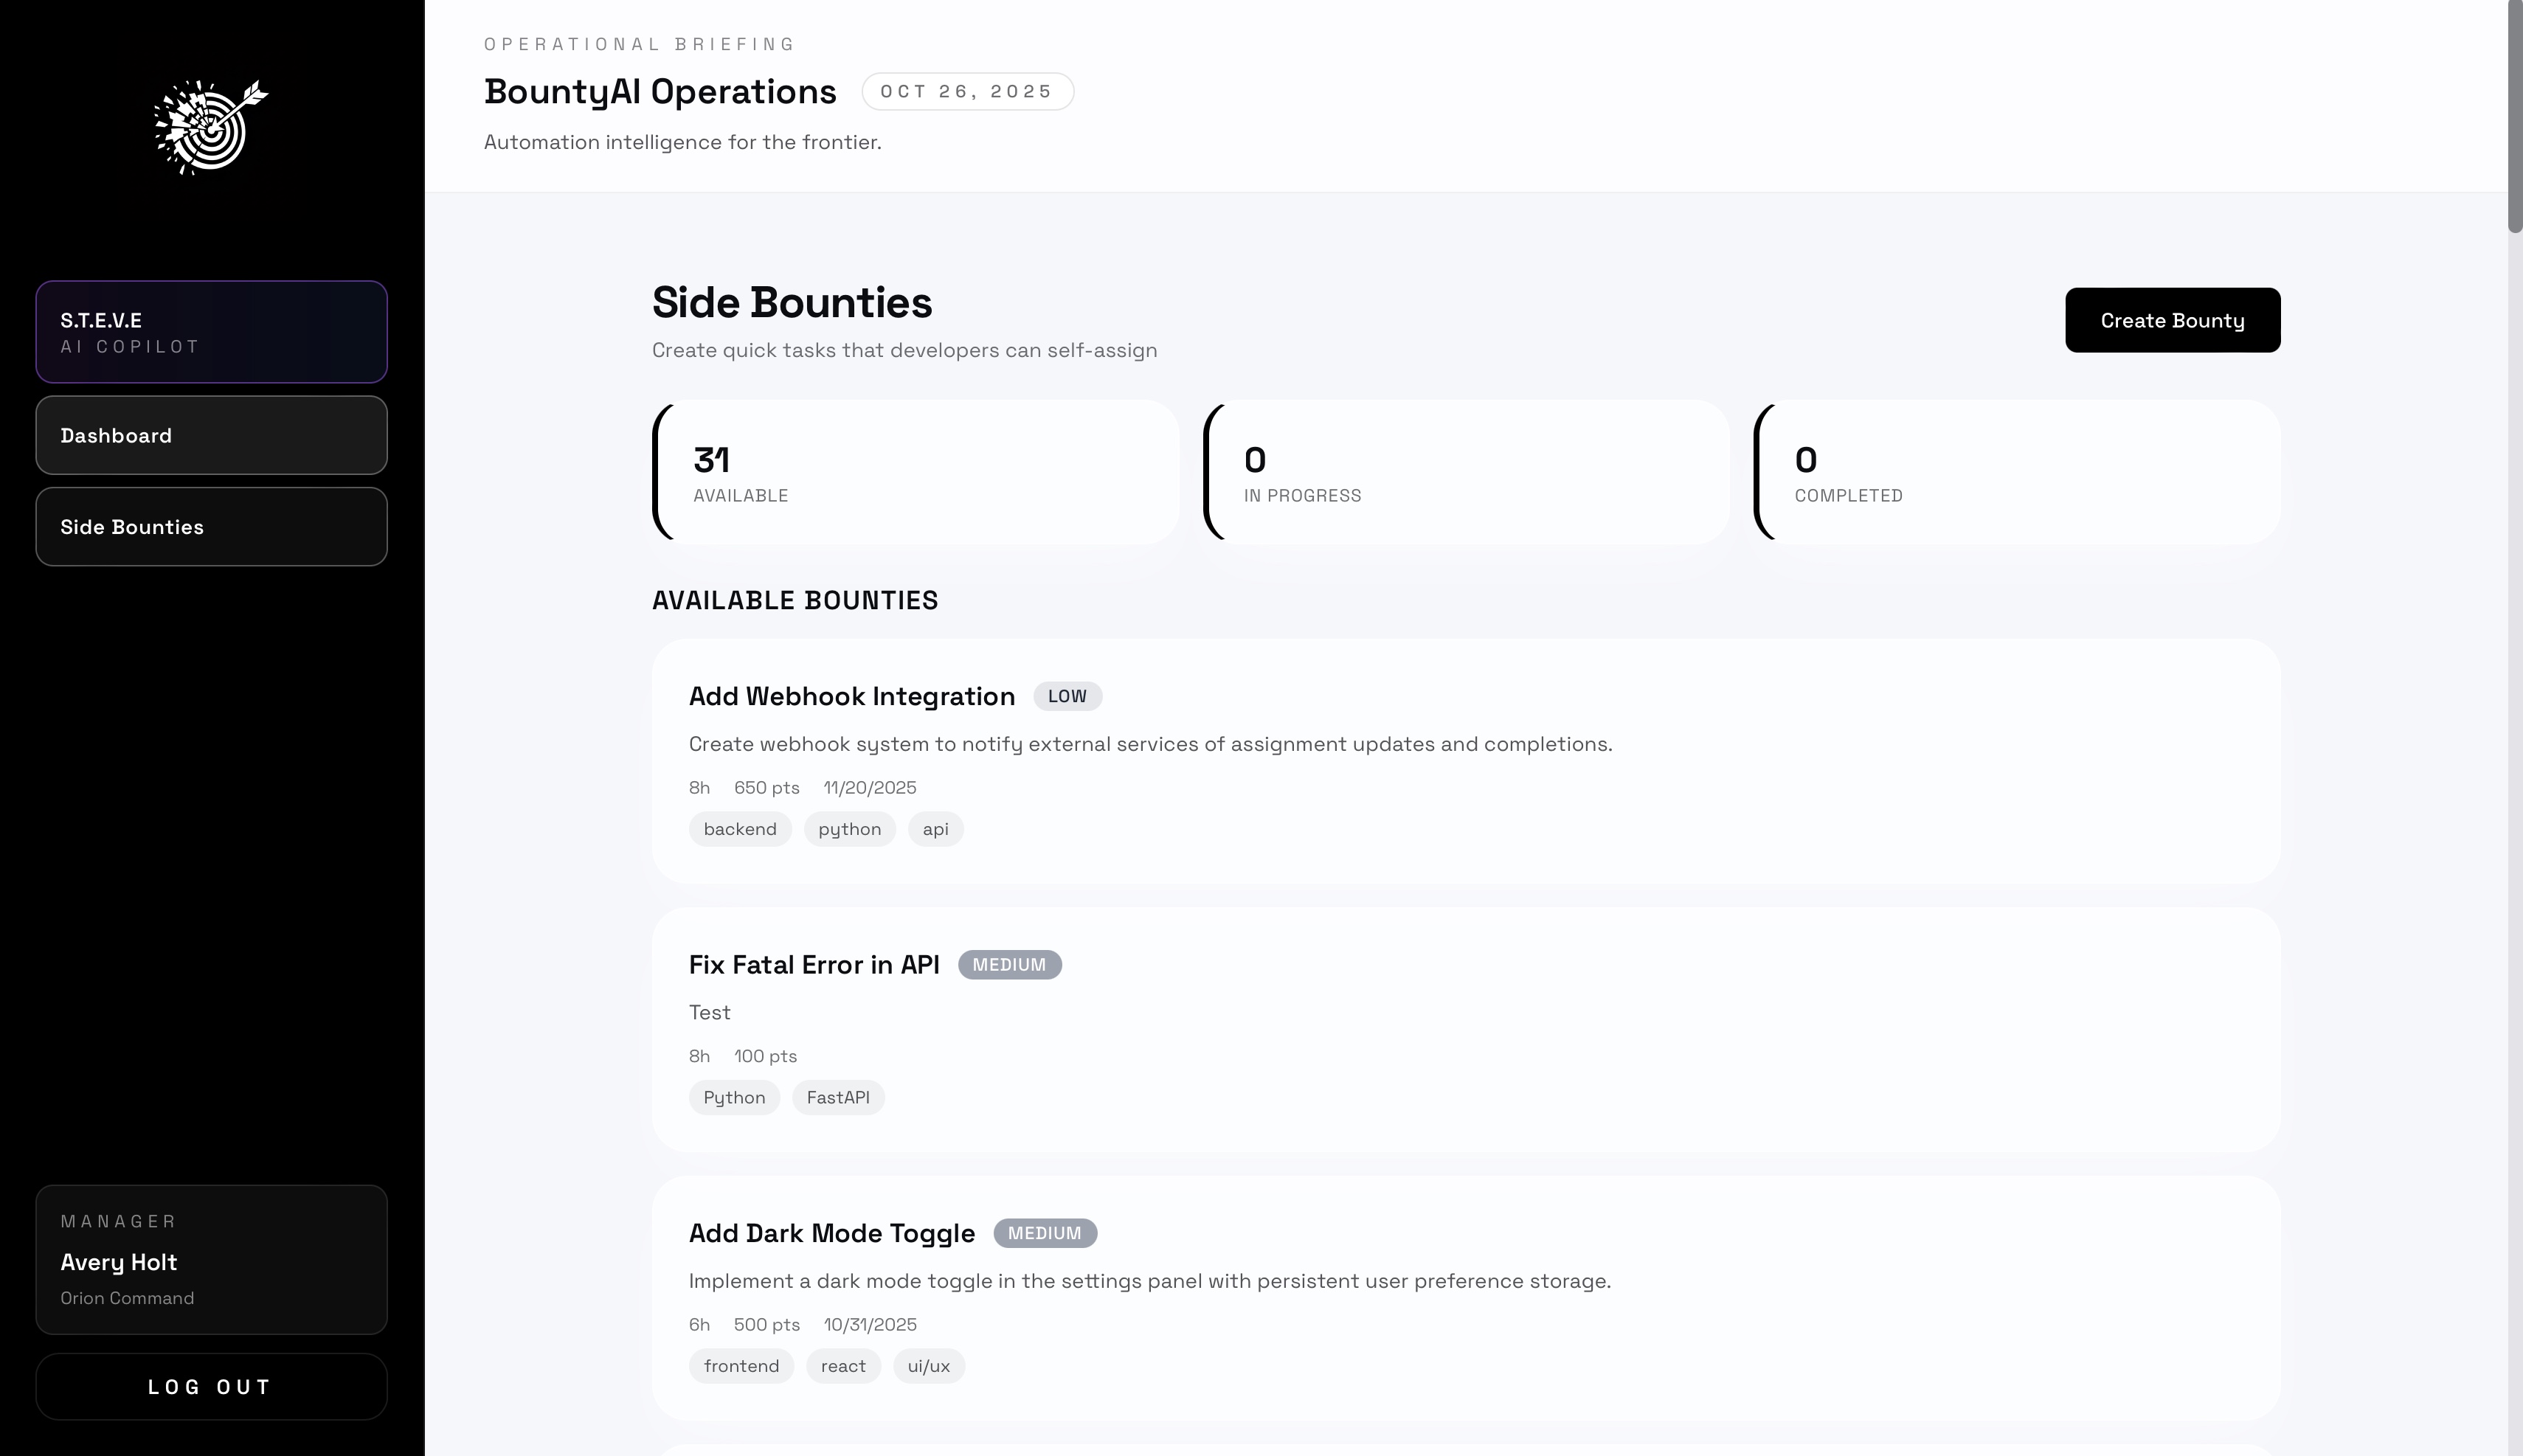Viewport: 2523px width, 1456px height.
Task: Click the LOW priority badge
Action: 1067,697
